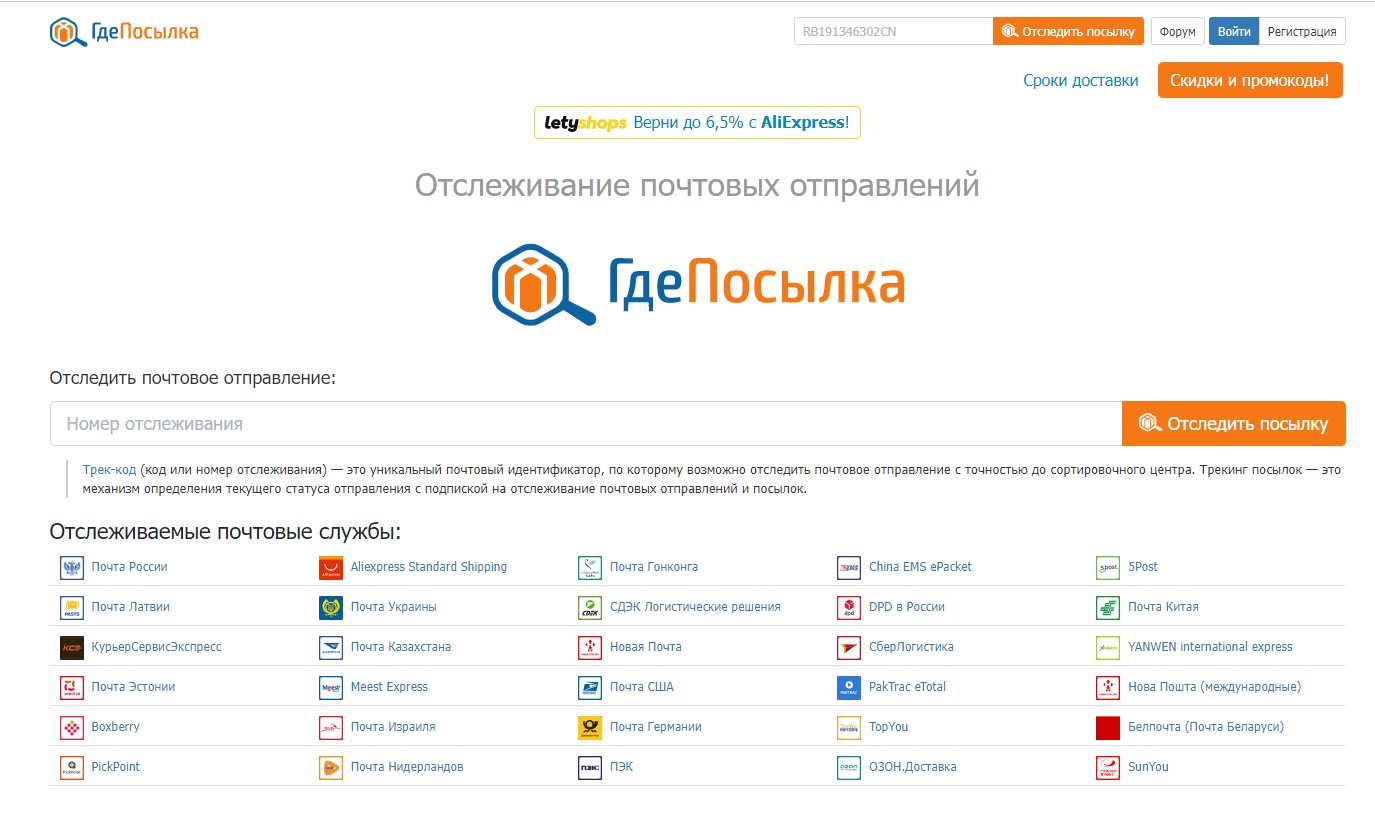1375x816 pixels.
Task: Click the Новая Почта logo icon
Action: pos(590,648)
